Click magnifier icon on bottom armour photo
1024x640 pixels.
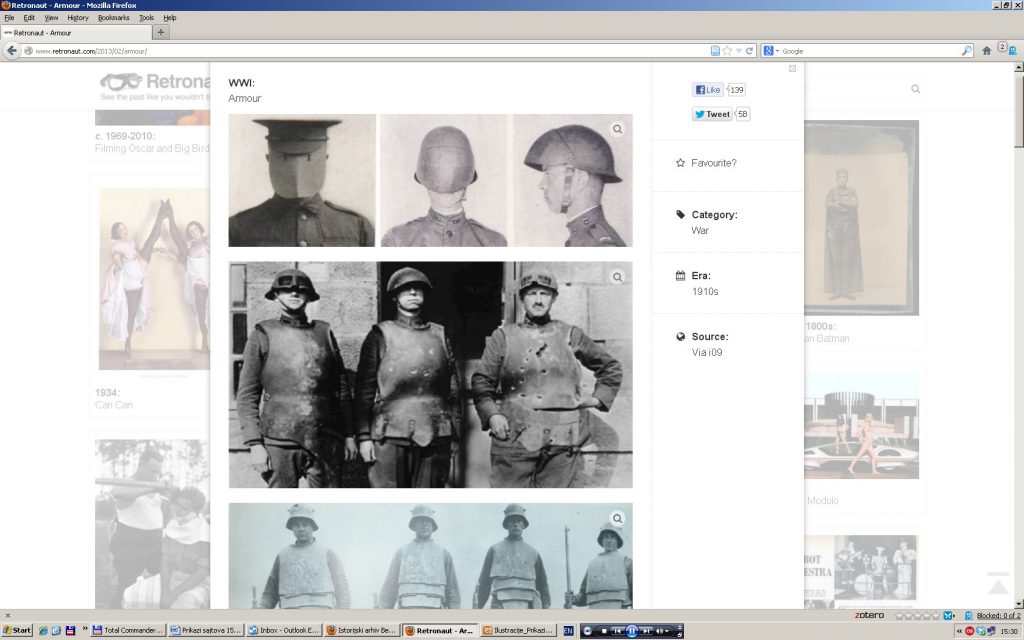pos(618,518)
